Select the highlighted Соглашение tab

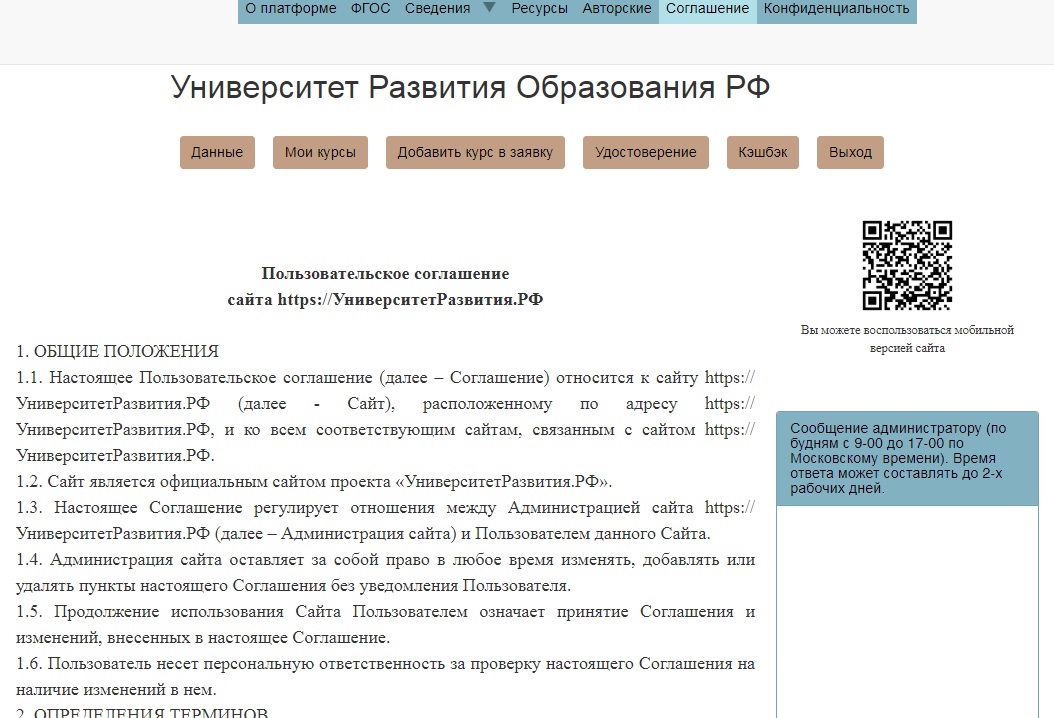[707, 9]
